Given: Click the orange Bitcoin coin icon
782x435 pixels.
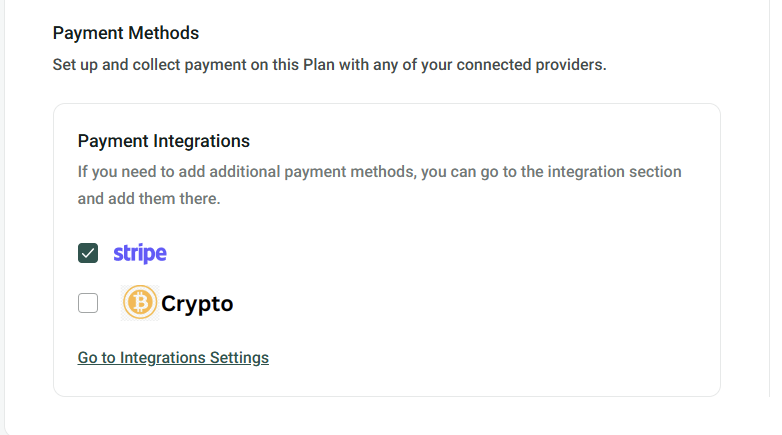Looking at the screenshot, I should (140, 303).
